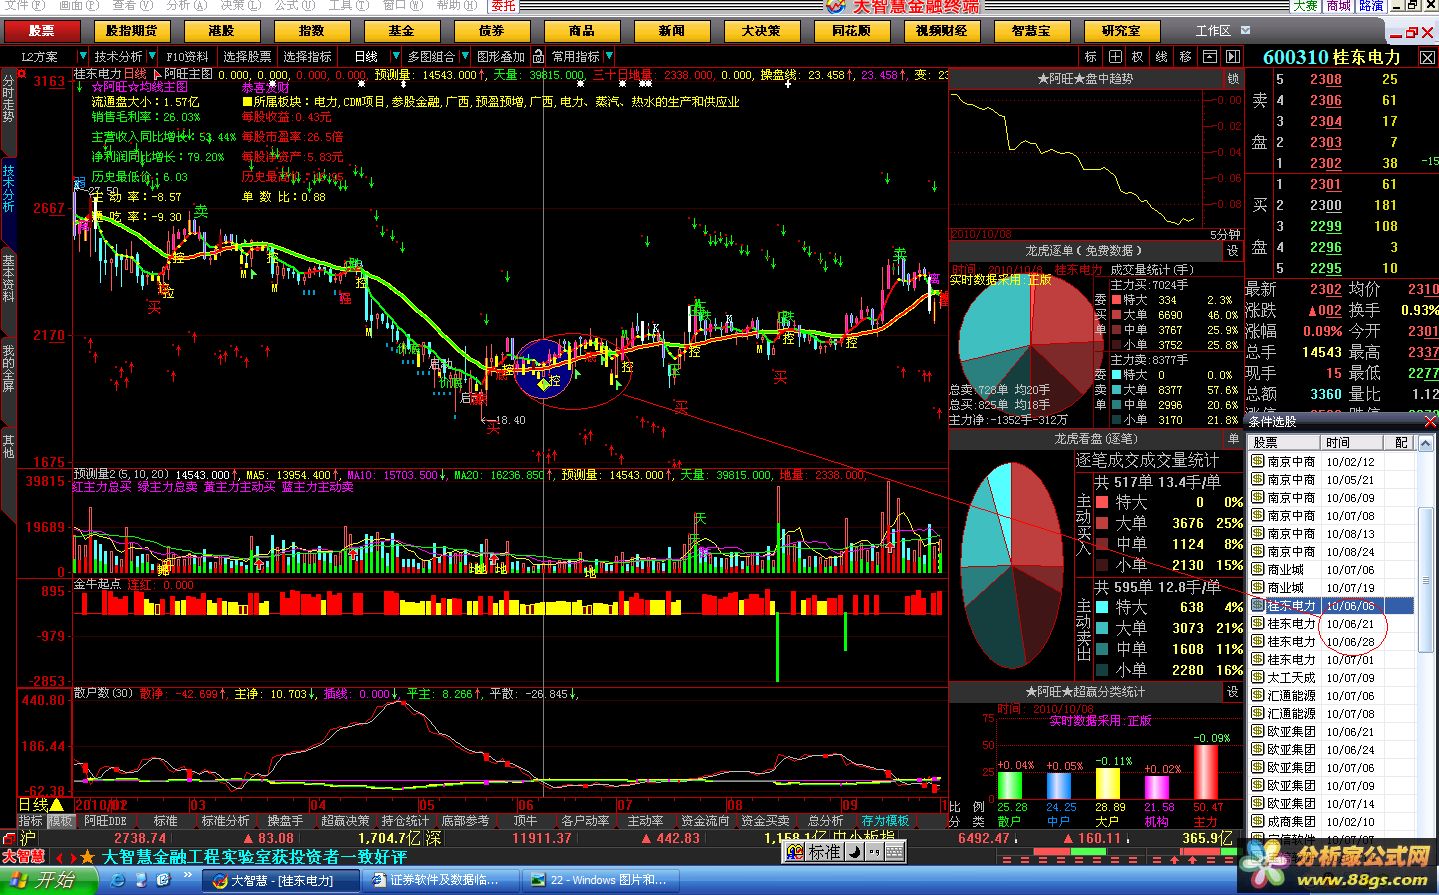This screenshot has height=895, width=1439.
Task: Sort by 股票 column header in 条件选股
Action: [1284, 442]
